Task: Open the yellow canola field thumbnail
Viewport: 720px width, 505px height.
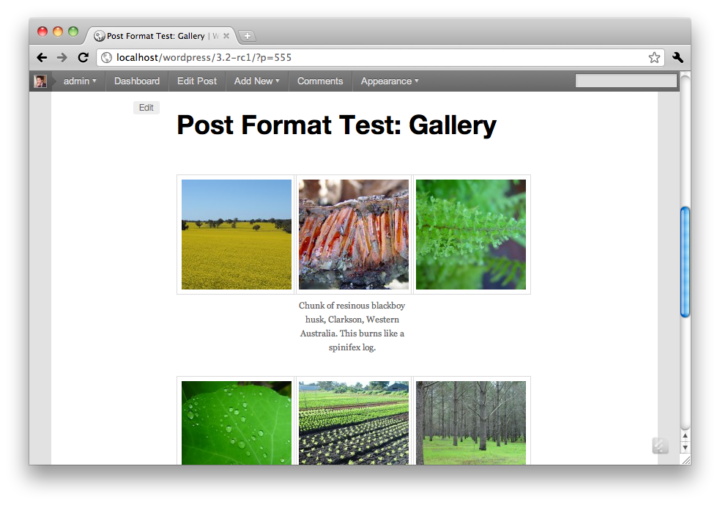Action: (x=236, y=234)
